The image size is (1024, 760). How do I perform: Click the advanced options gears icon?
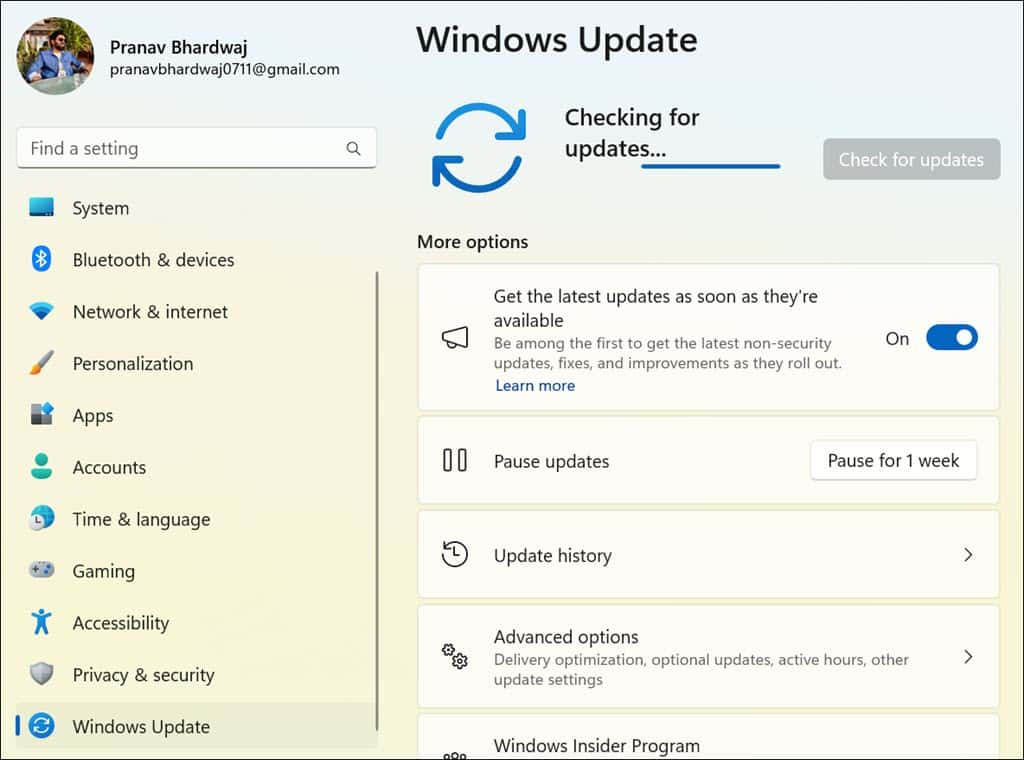(x=455, y=656)
